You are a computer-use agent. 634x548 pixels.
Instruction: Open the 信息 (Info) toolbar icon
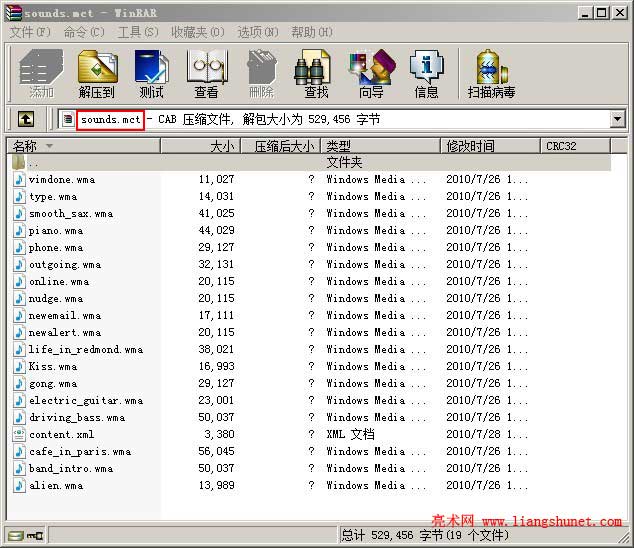427,74
